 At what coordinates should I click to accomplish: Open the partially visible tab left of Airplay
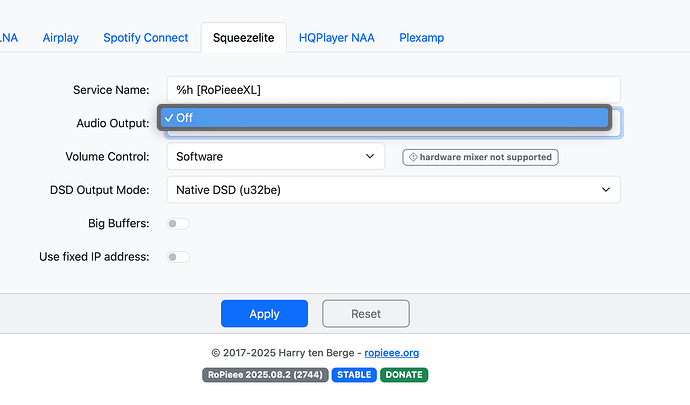pyautogui.click(x=10, y=38)
